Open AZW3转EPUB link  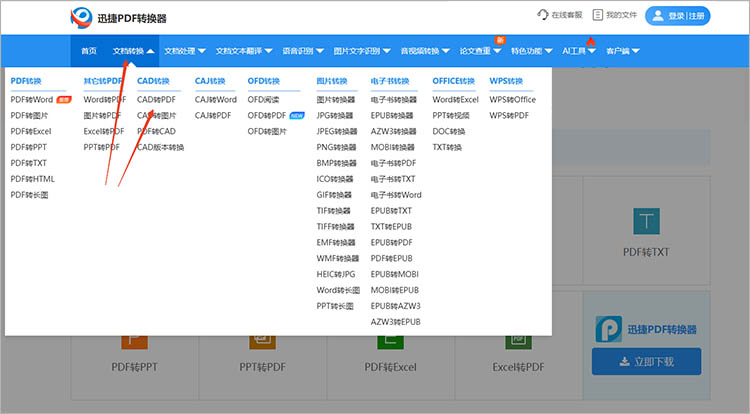point(396,322)
